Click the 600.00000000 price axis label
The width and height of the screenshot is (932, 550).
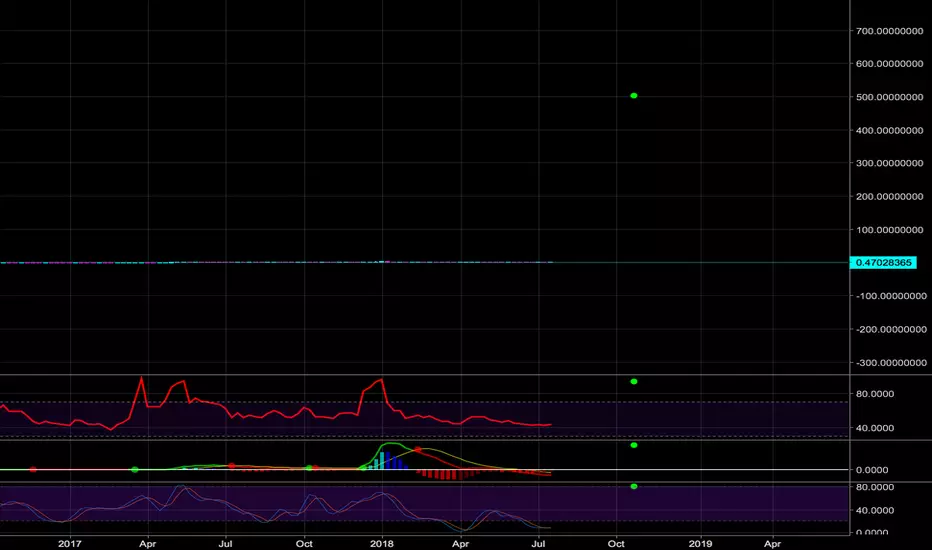click(x=889, y=64)
